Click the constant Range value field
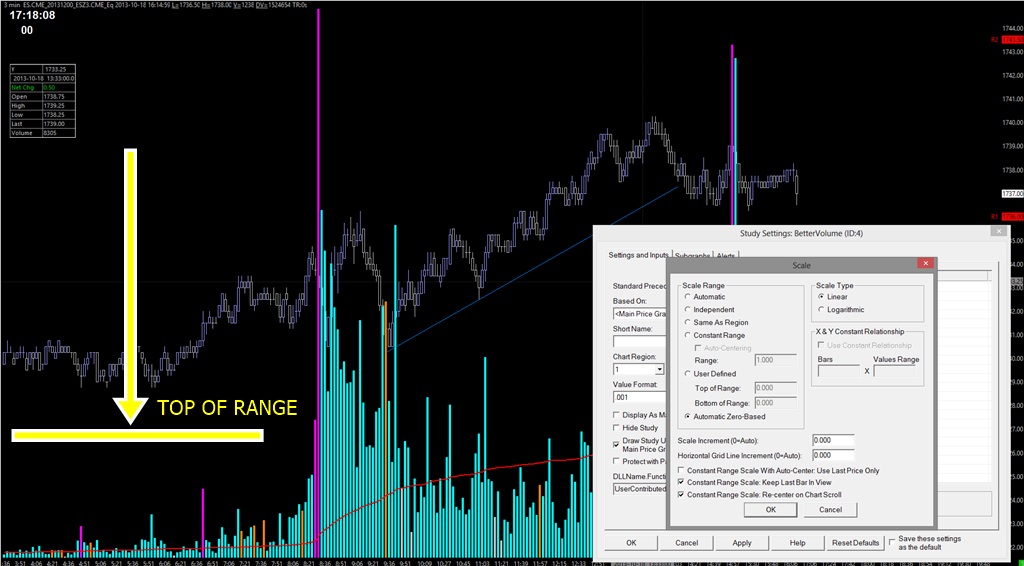 click(x=775, y=360)
